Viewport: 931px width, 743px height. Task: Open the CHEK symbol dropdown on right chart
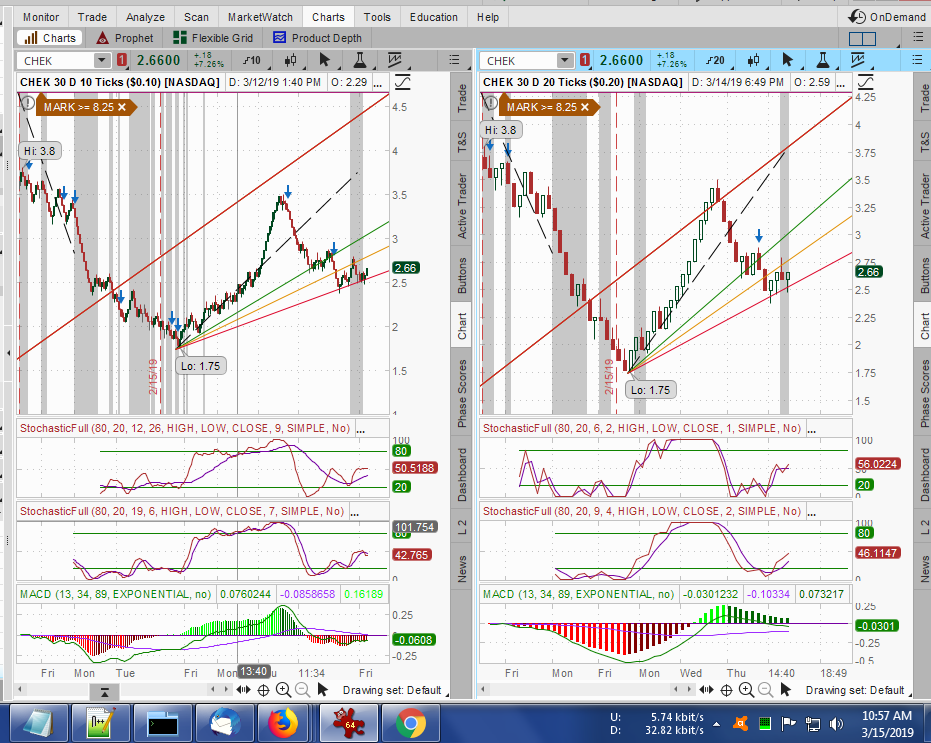[x=565, y=61]
